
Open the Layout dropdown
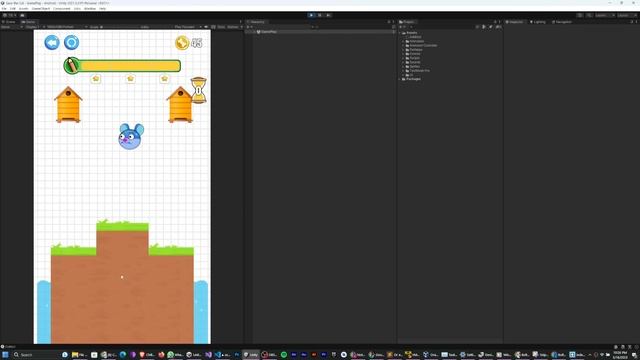[626, 15]
